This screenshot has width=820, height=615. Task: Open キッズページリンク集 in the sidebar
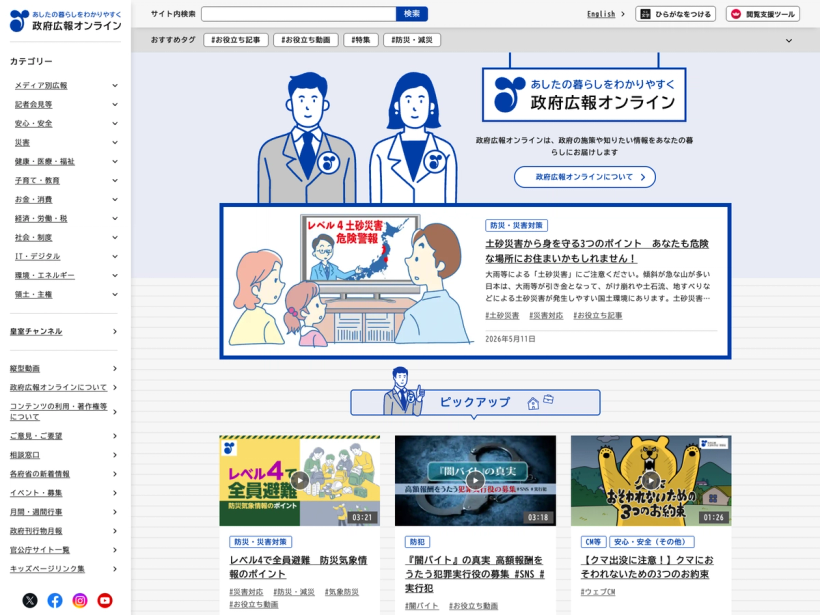pos(63,569)
